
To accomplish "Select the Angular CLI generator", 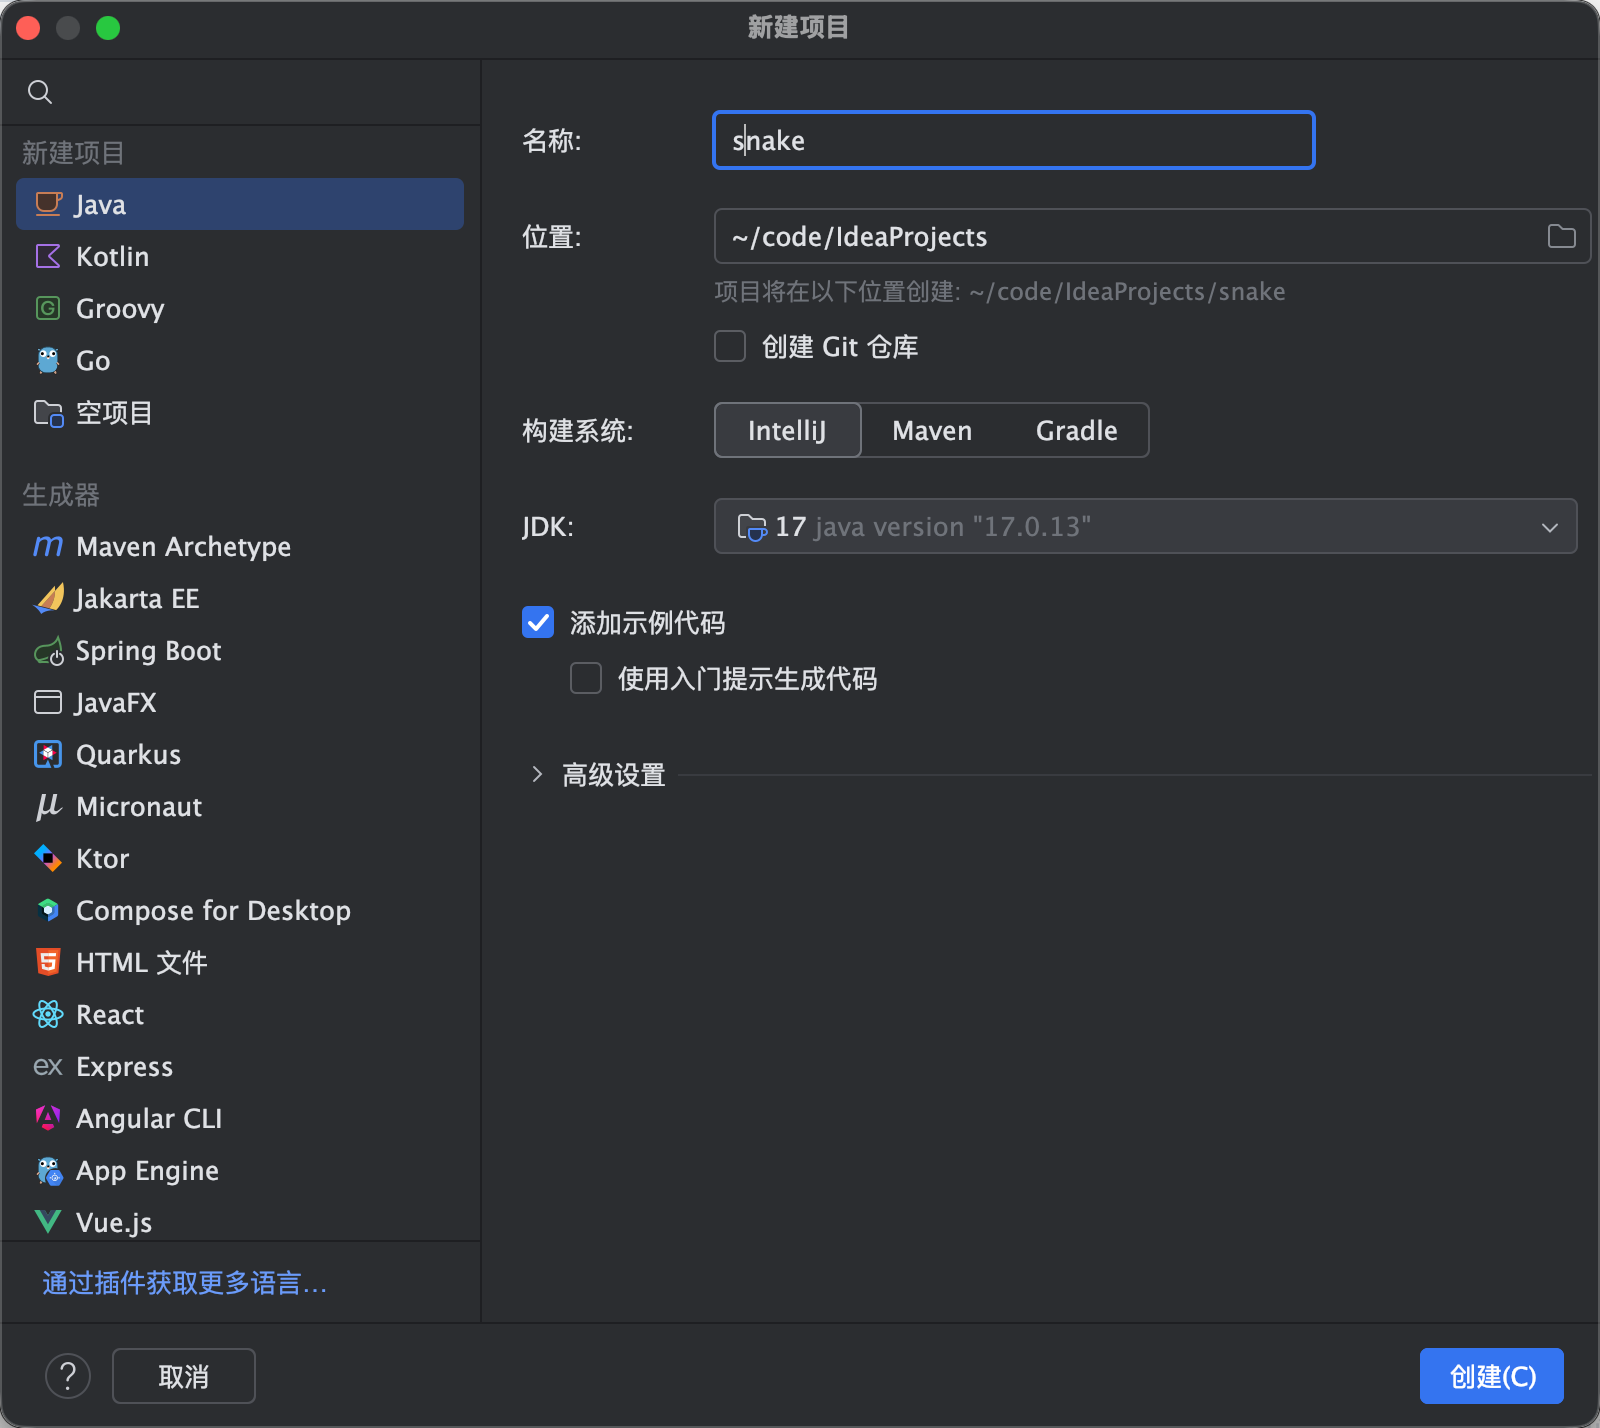I will 240,1118.
